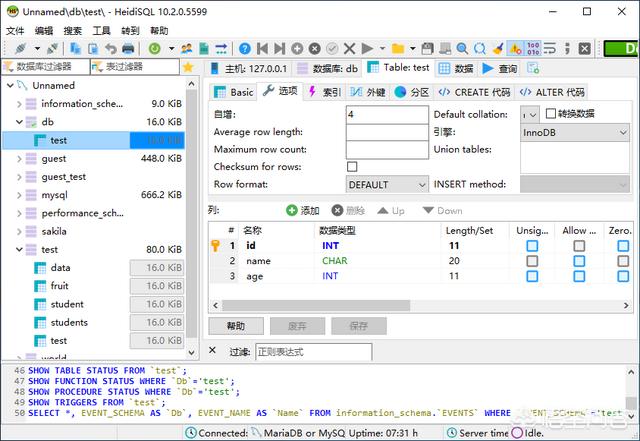
Task: Open the user manager icon
Action: (187, 49)
